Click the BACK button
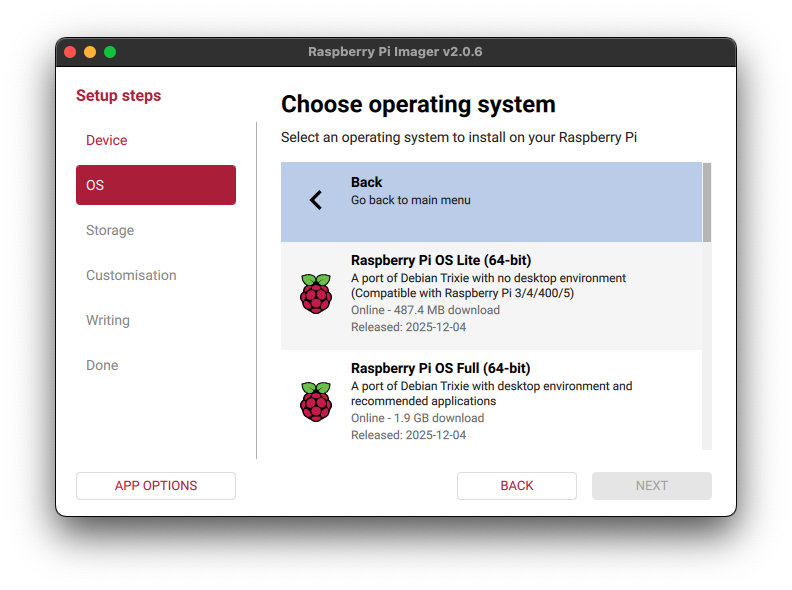This screenshot has height=590, width=792. (517, 486)
